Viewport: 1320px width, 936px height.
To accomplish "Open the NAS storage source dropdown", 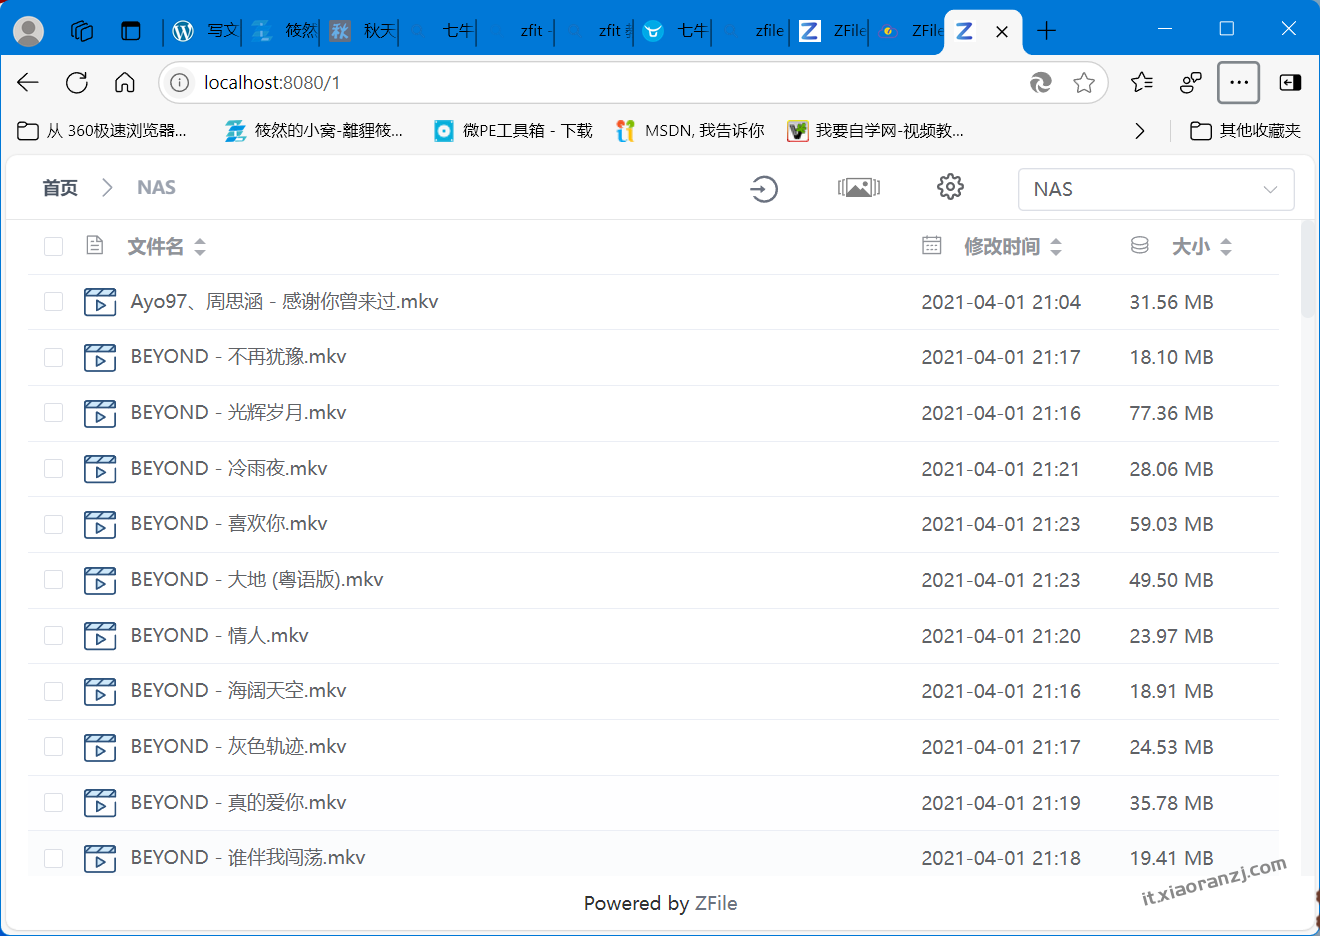I will click(1156, 189).
